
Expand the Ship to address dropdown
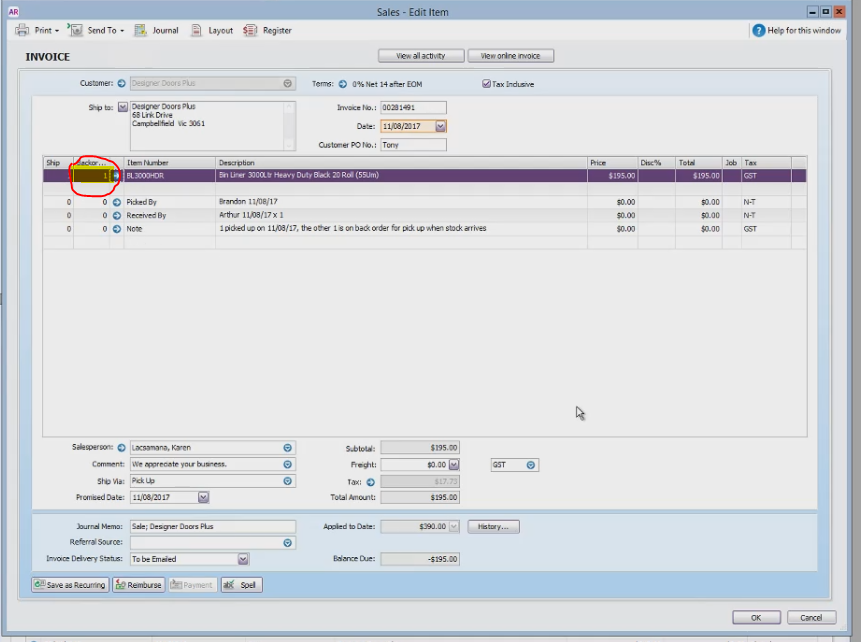pos(122,107)
